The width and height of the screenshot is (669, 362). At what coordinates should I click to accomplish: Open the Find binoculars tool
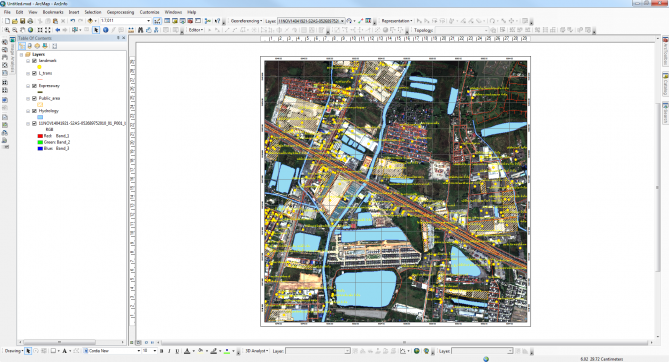coord(140,30)
